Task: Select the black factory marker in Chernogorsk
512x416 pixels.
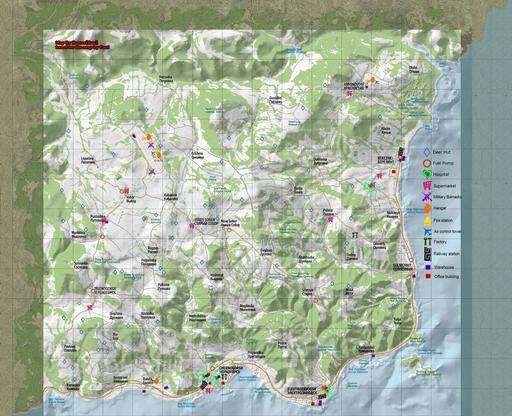Action: [224, 376]
